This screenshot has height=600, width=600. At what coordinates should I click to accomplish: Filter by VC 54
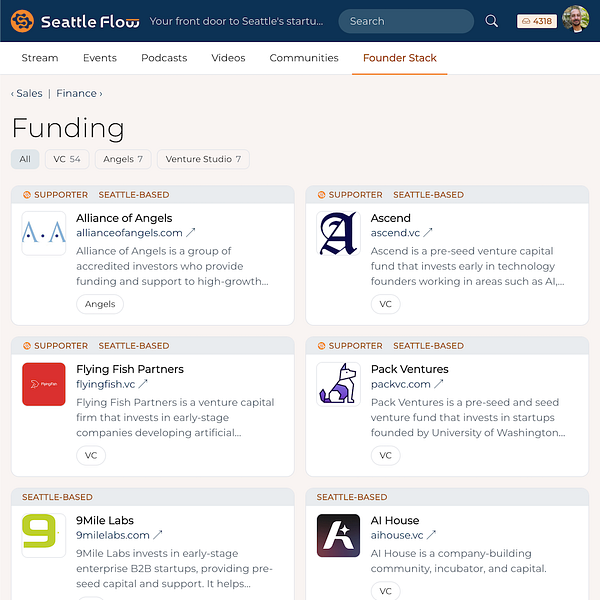(67, 159)
